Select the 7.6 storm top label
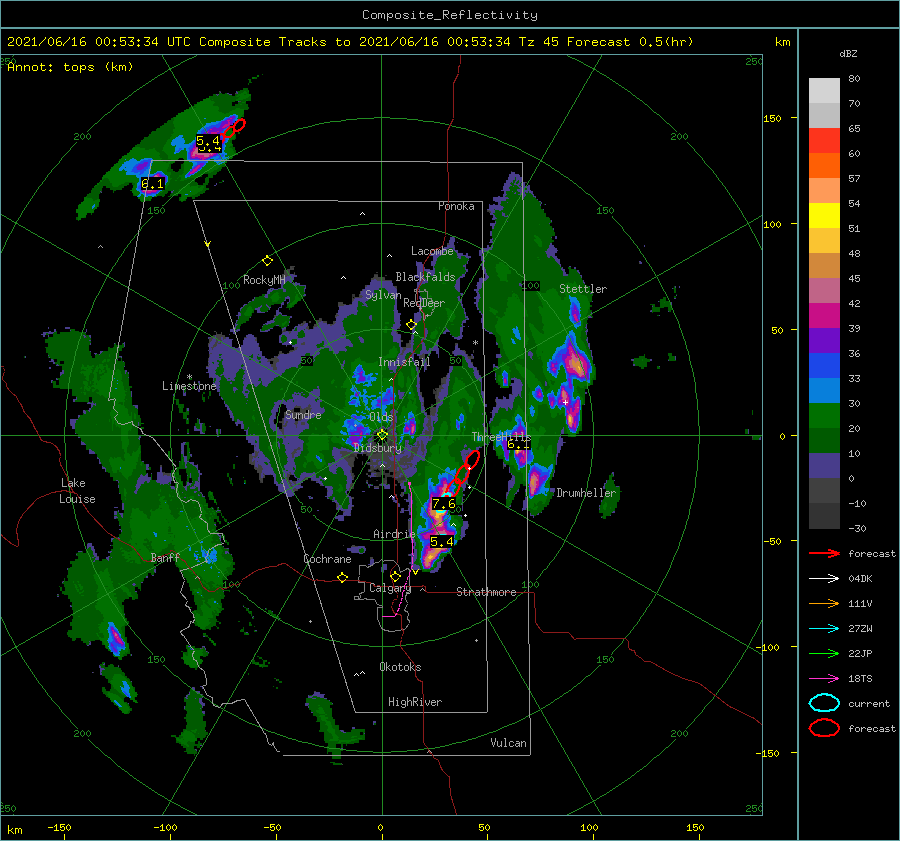Image resolution: width=900 pixels, height=841 pixels. pos(443,504)
